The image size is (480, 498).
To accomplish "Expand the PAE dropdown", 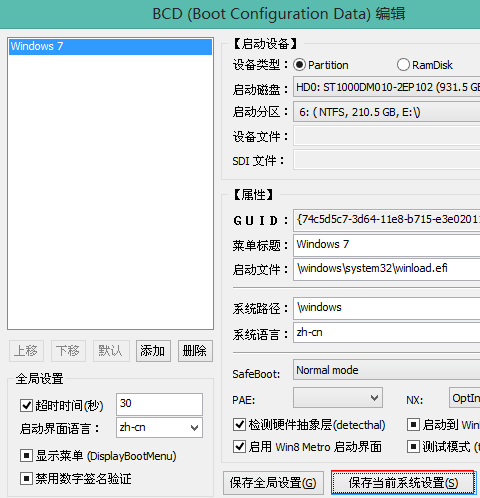I will coord(338,398).
